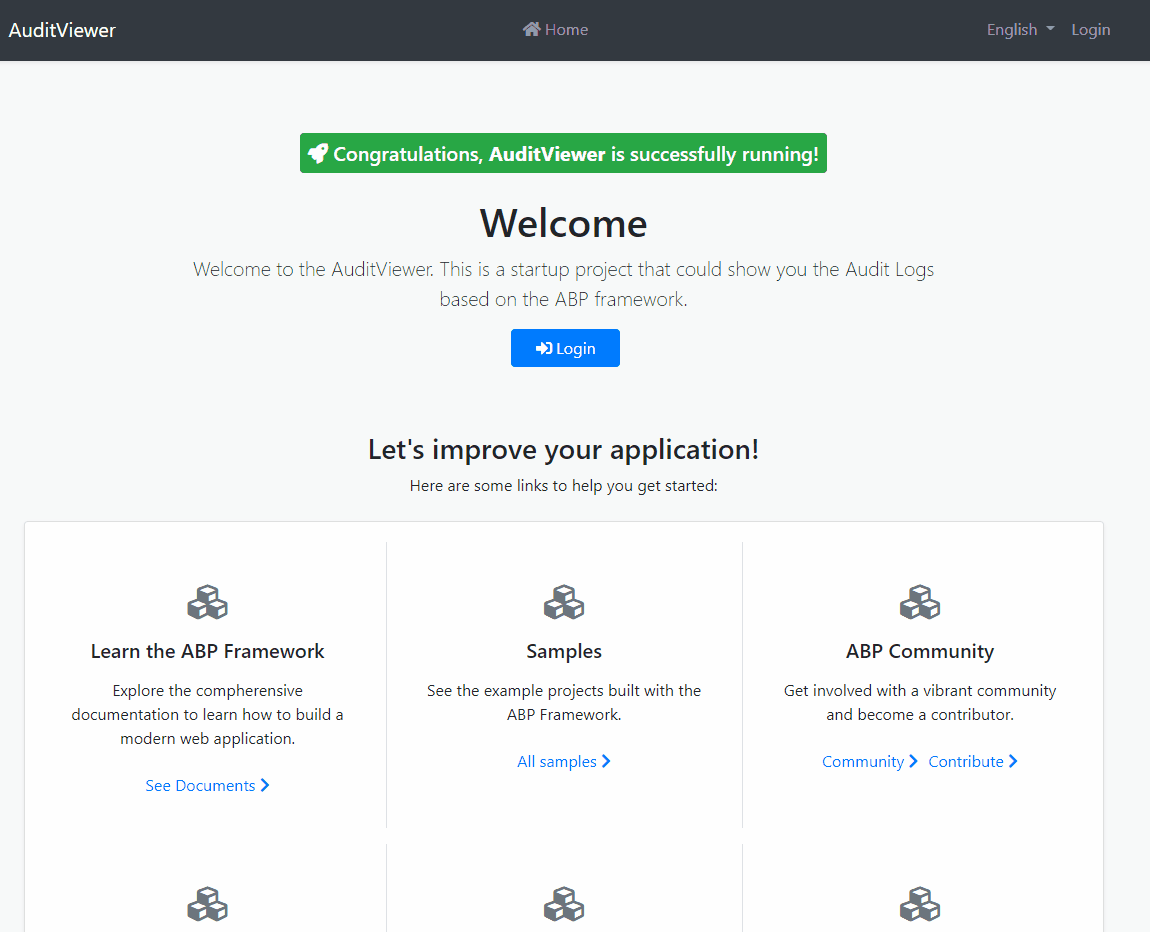This screenshot has width=1150, height=932.
Task: Open the Home navigation item
Action: (555, 29)
